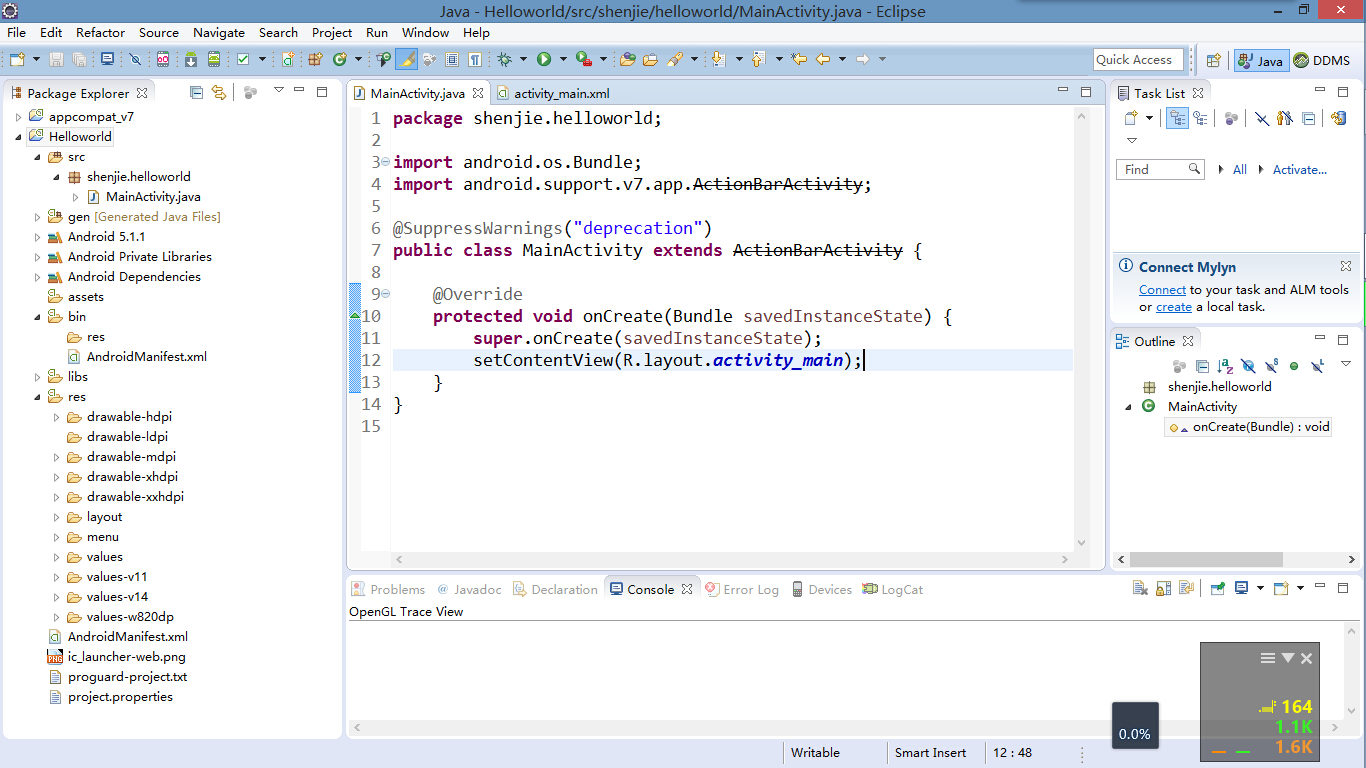Viewport: 1366px width, 768px height.
Task: Select proguard-project.txt in Package Explorer
Action: [x=127, y=676]
